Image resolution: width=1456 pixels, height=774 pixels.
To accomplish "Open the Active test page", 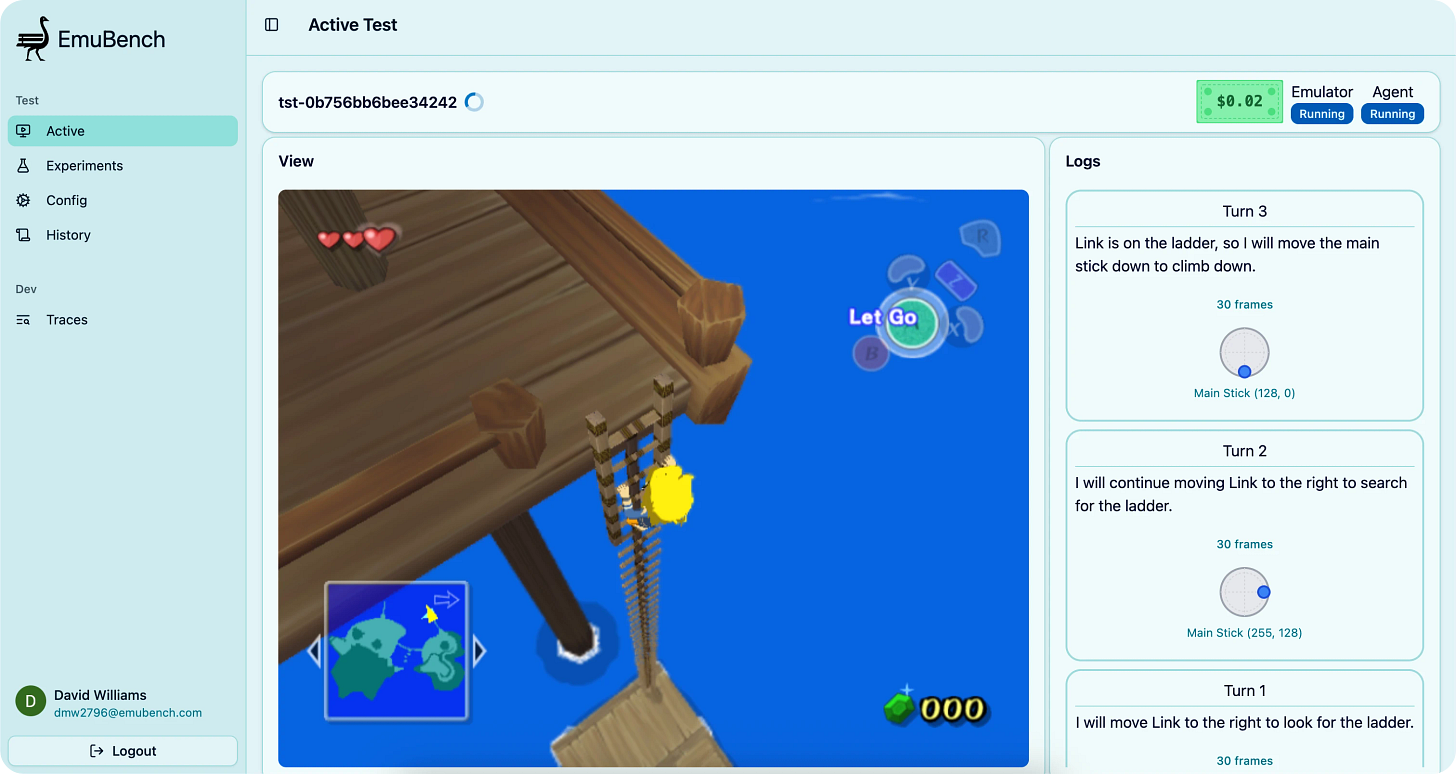I will pos(123,131).
